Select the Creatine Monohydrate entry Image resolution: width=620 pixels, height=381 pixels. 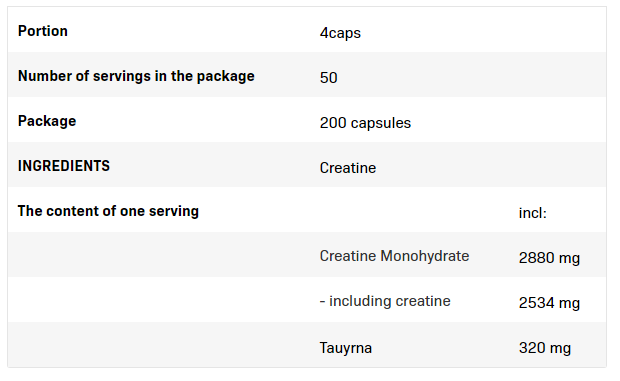[x=394, y=256]
